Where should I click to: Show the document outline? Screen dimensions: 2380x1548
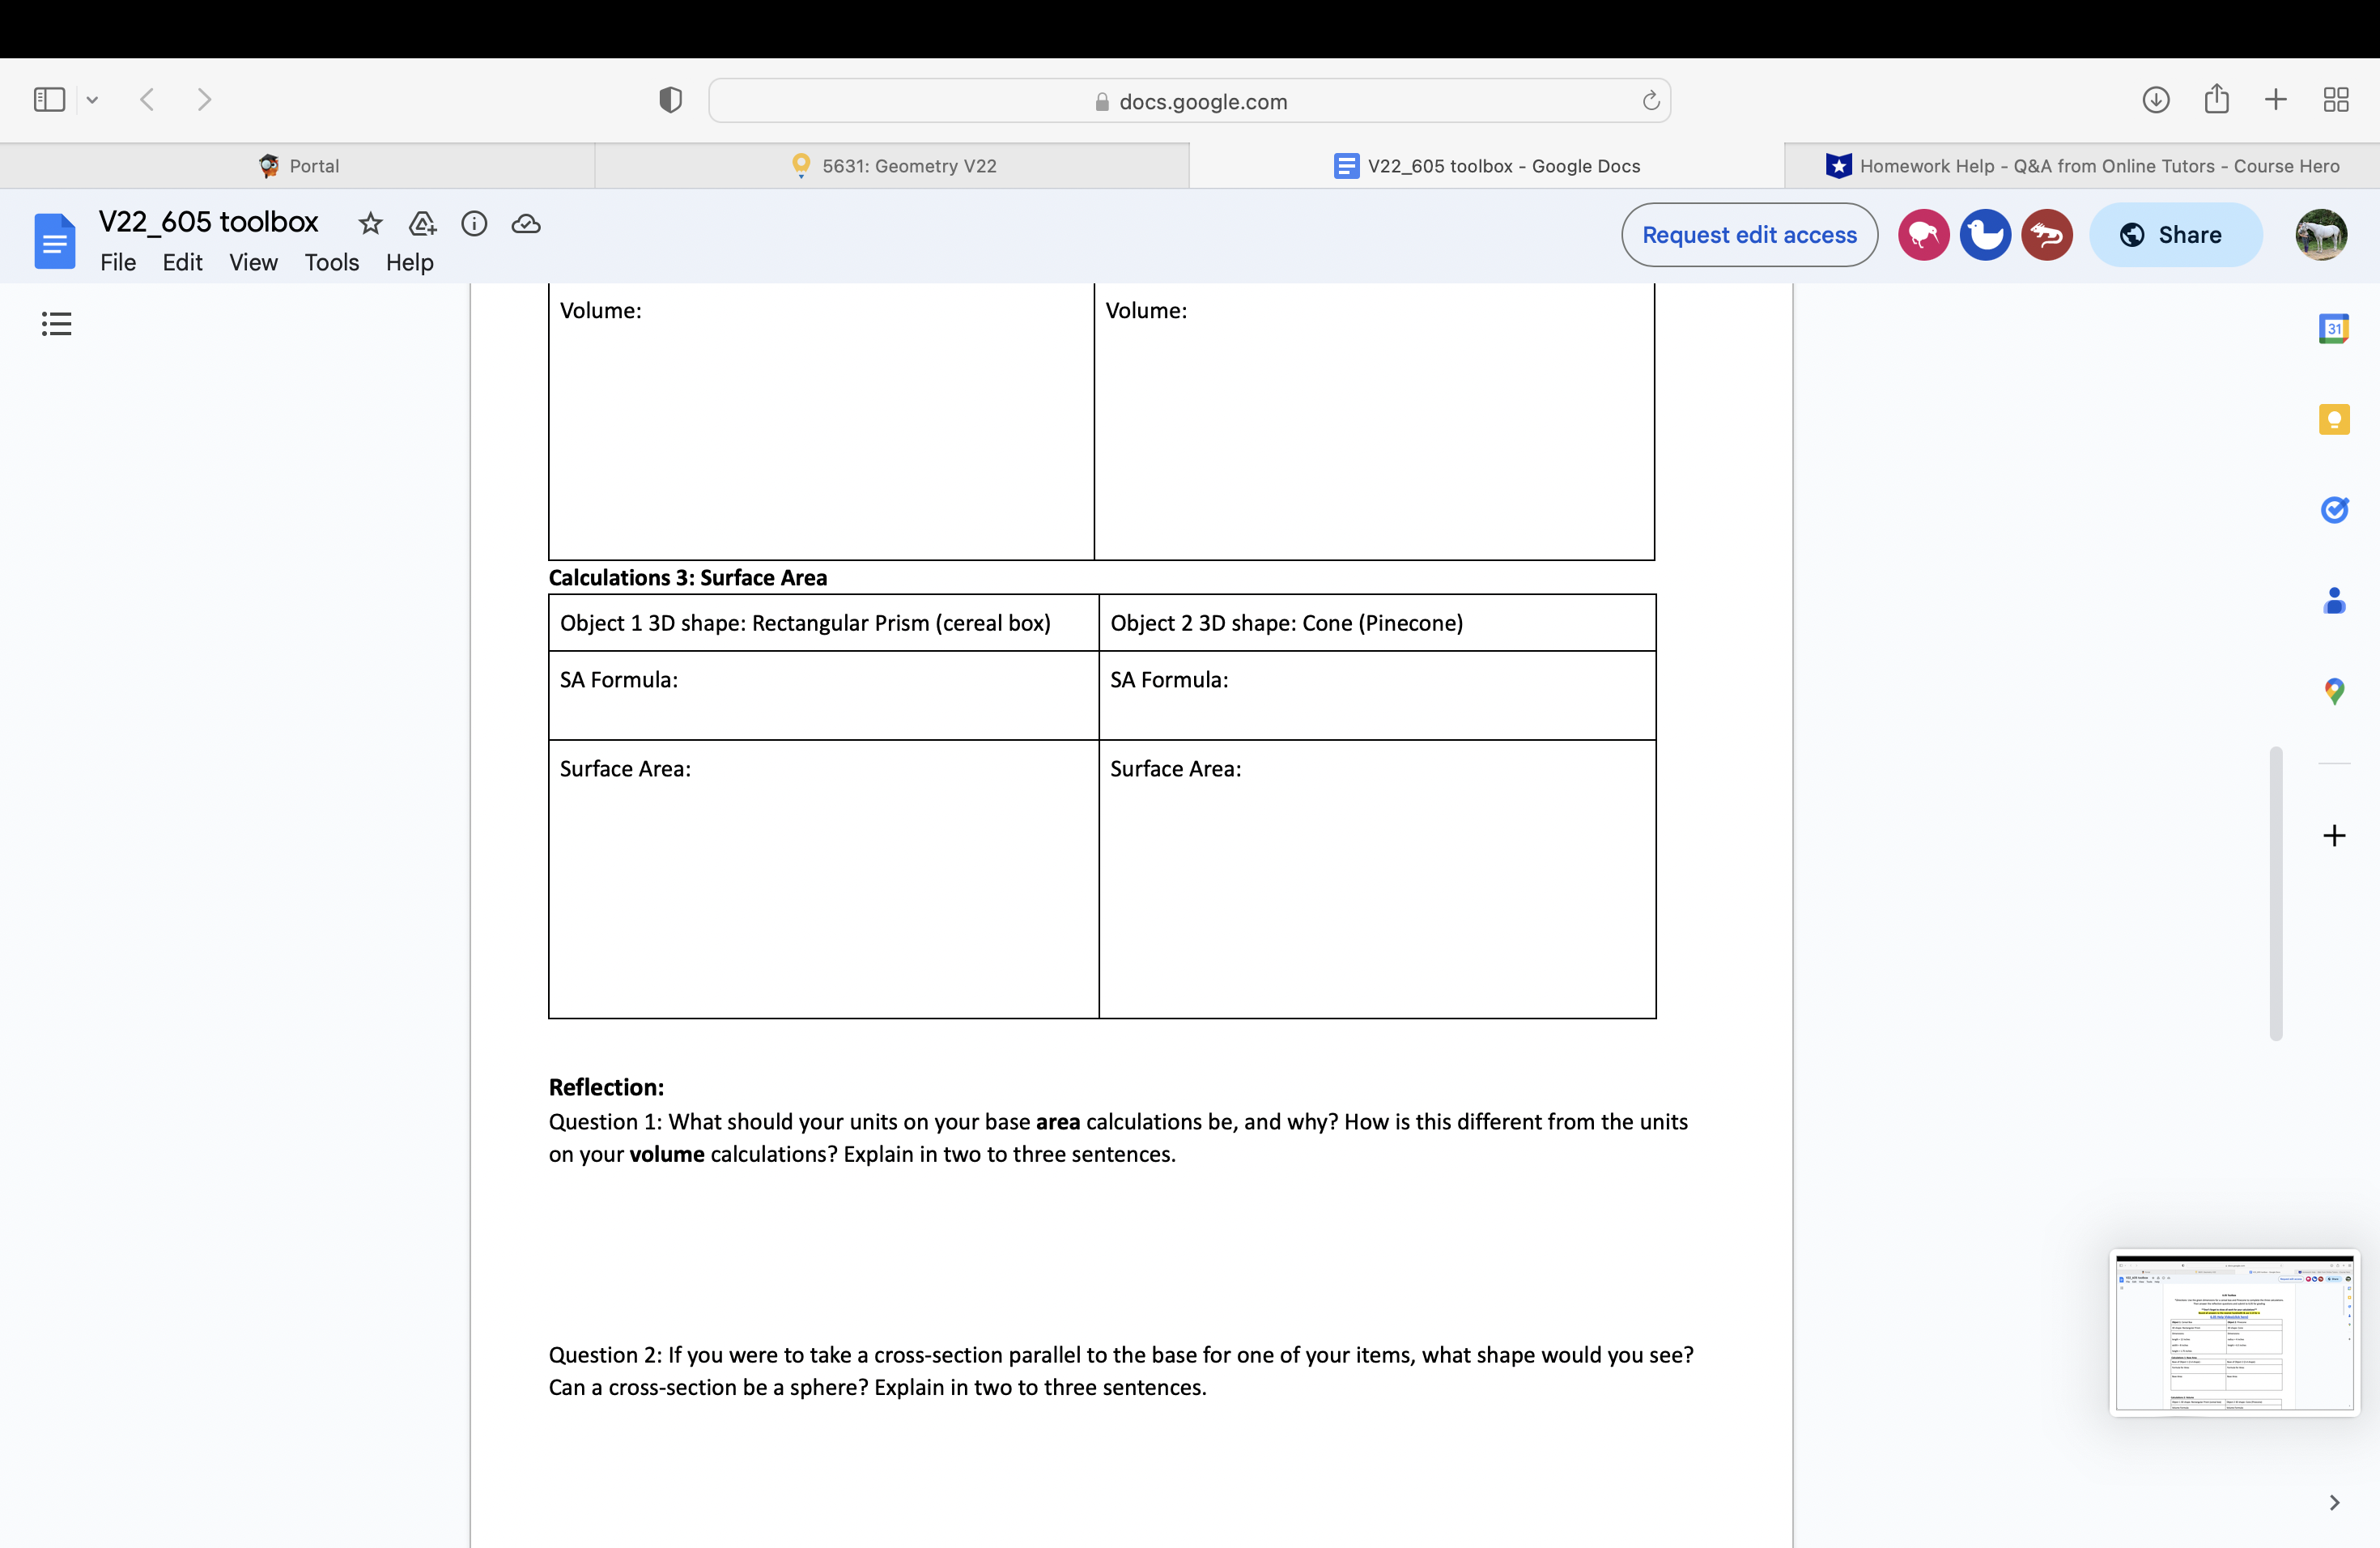55,323
